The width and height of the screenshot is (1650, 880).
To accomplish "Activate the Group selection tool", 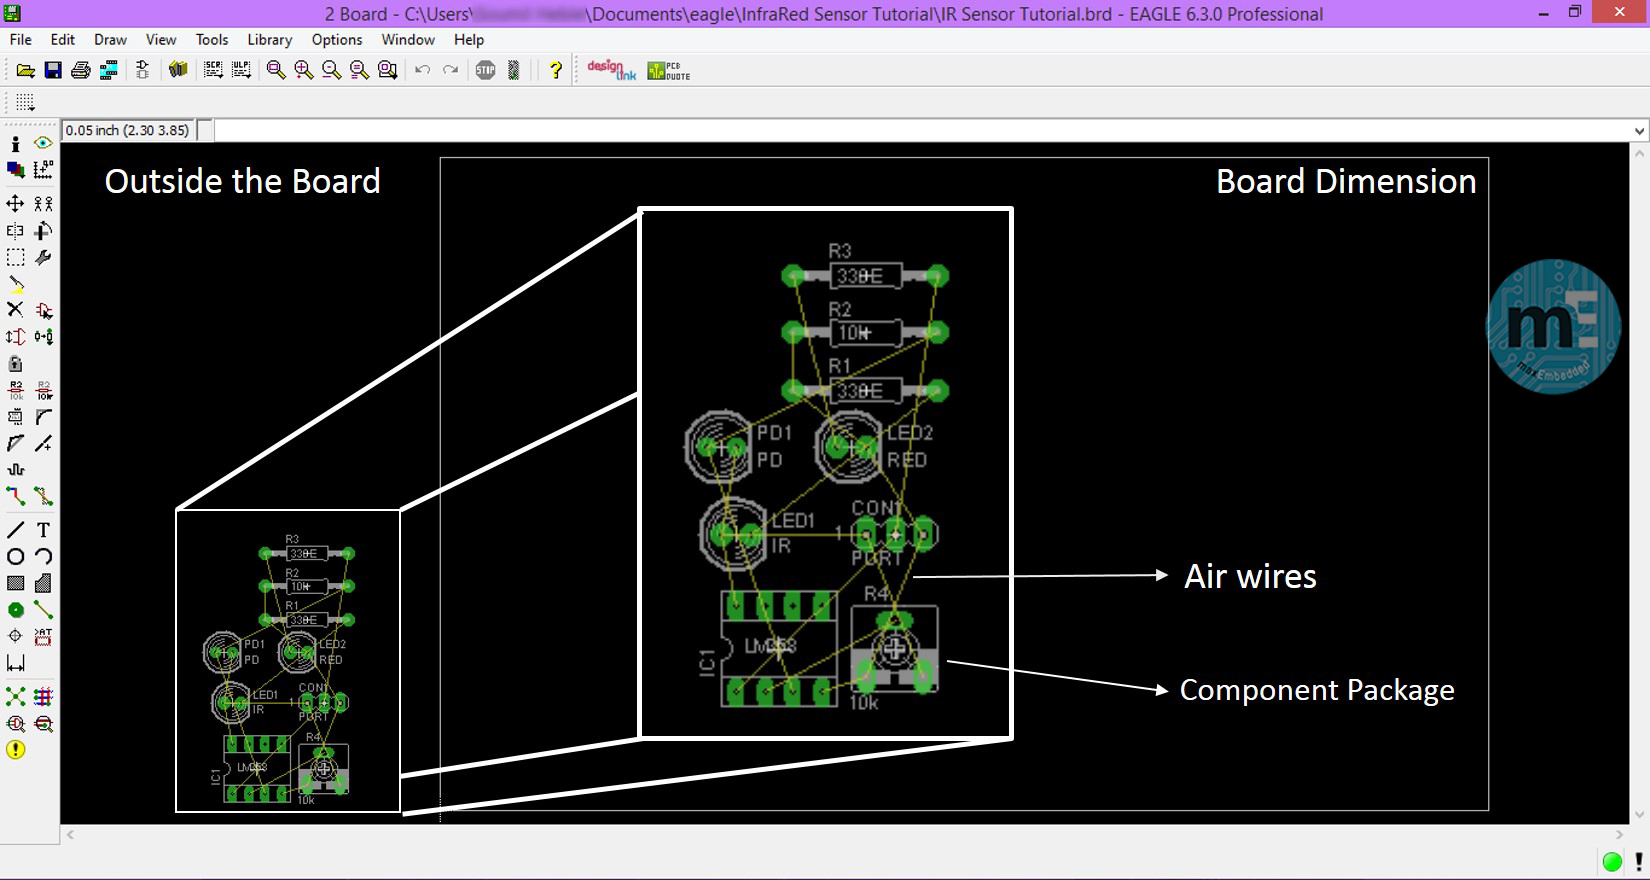I will [15, 258].
